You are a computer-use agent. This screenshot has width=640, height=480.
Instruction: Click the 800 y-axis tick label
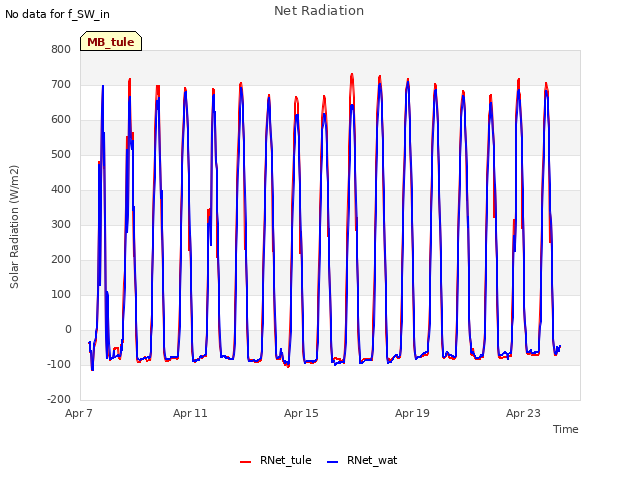[61, 49]
